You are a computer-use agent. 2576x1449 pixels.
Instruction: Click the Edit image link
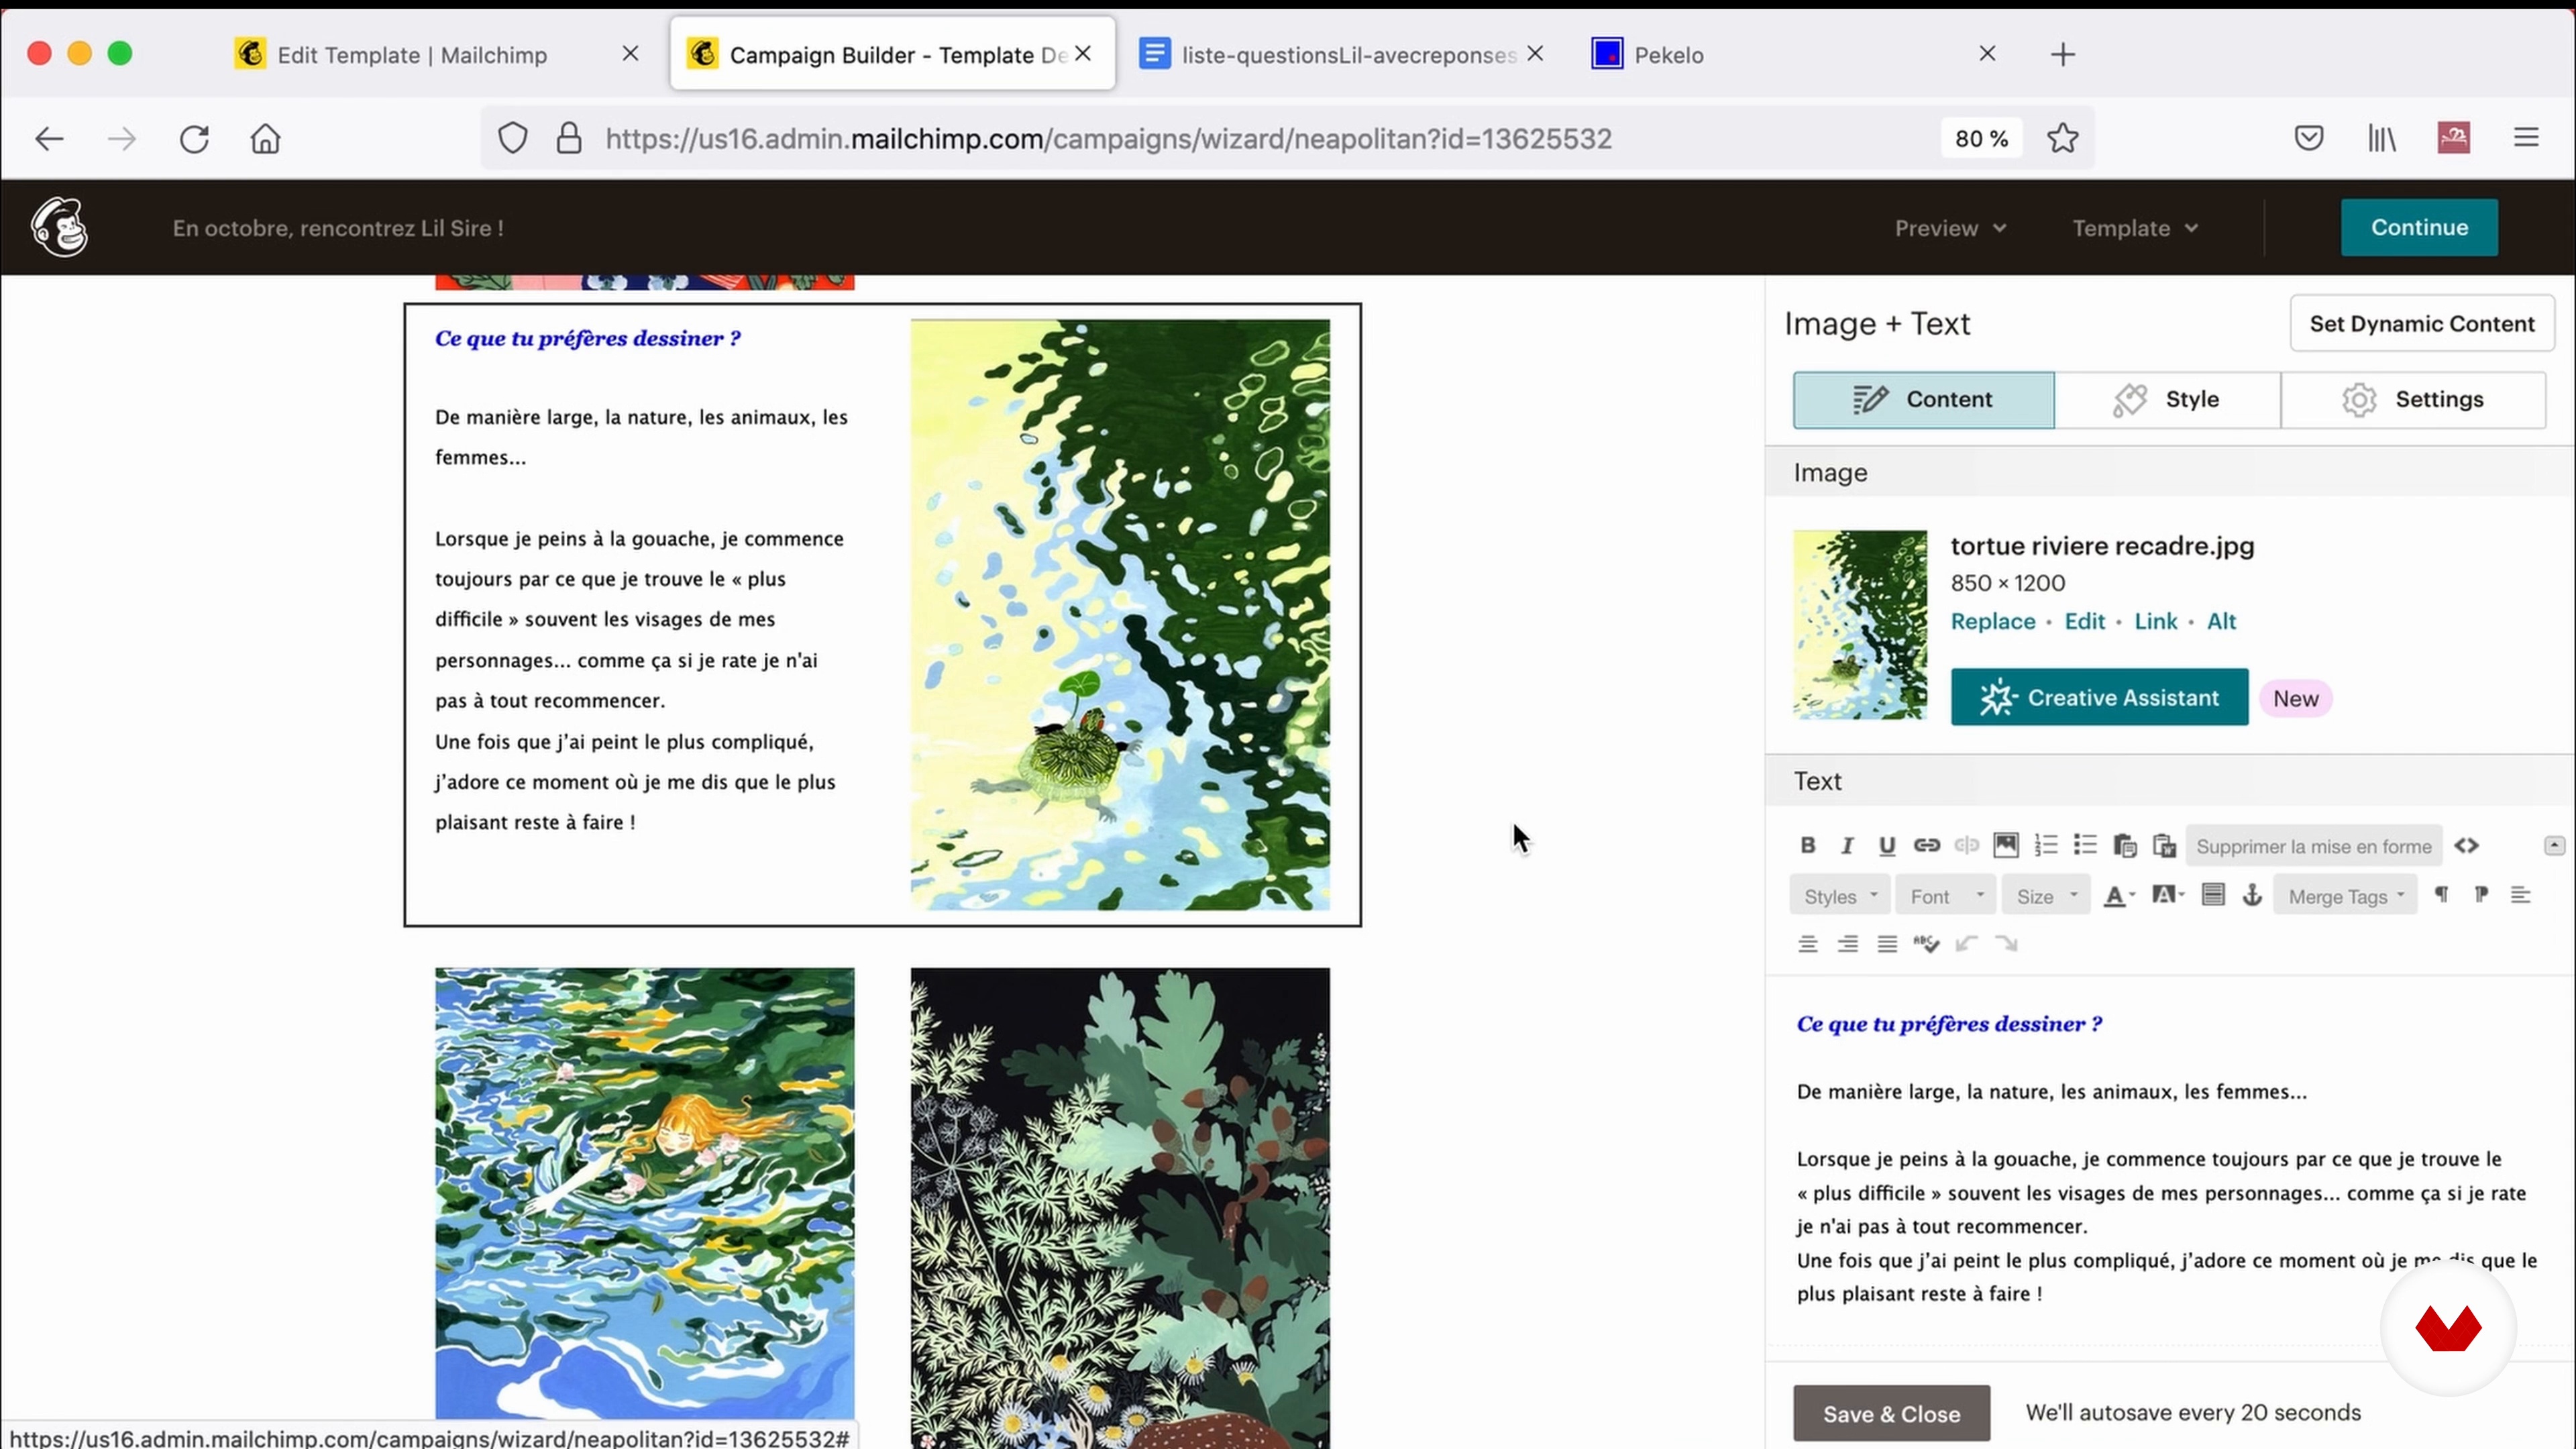pos(2084,621)
